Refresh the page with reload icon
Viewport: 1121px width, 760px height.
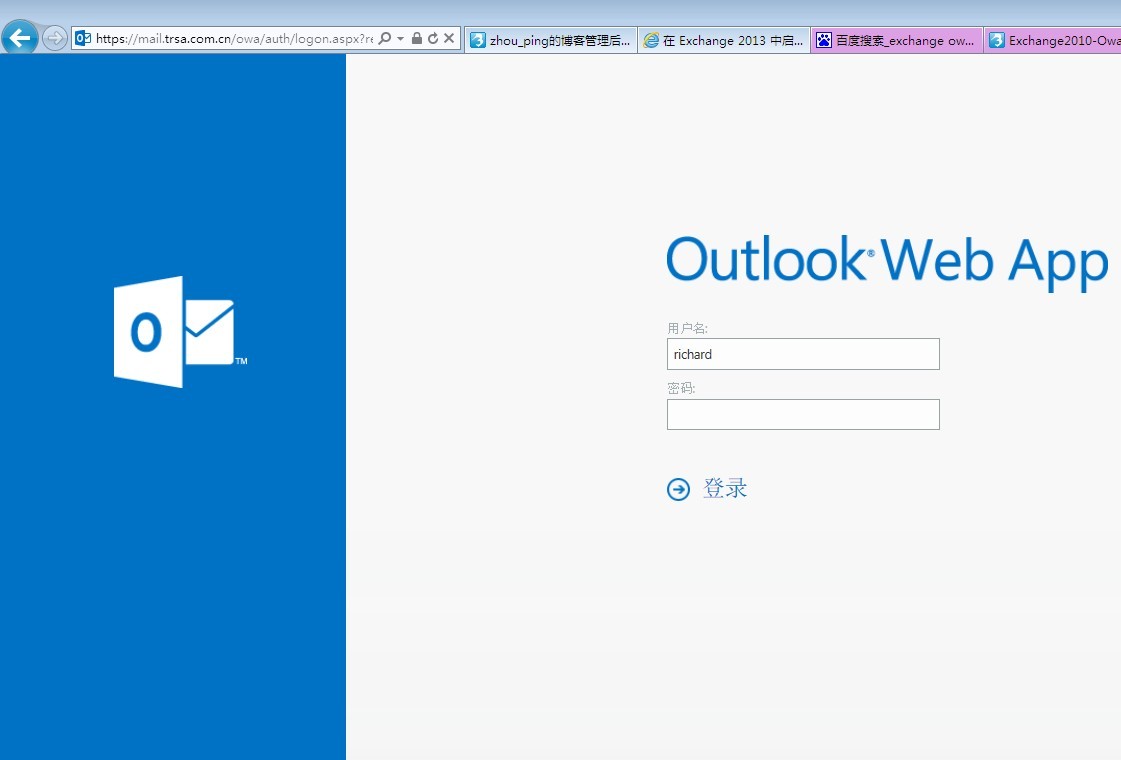click(x=433, y=38)
